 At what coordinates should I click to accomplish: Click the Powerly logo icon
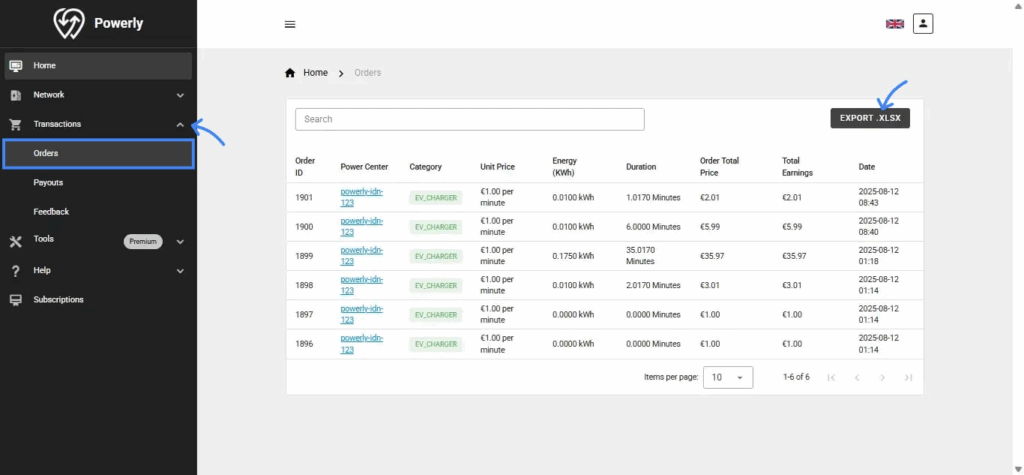coord(67,24)
